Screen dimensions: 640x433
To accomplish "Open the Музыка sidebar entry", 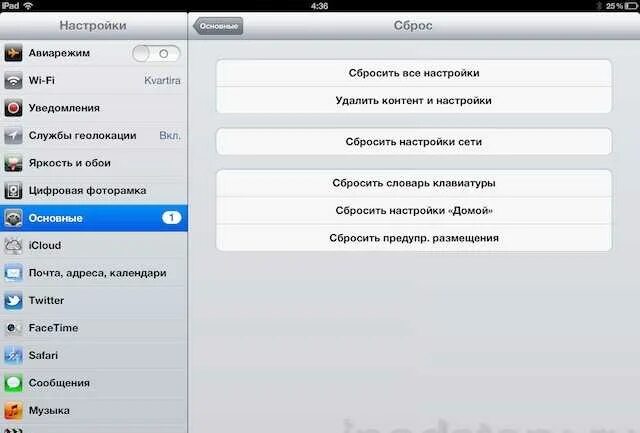I will pyautogui.click(x=93, y=411).
